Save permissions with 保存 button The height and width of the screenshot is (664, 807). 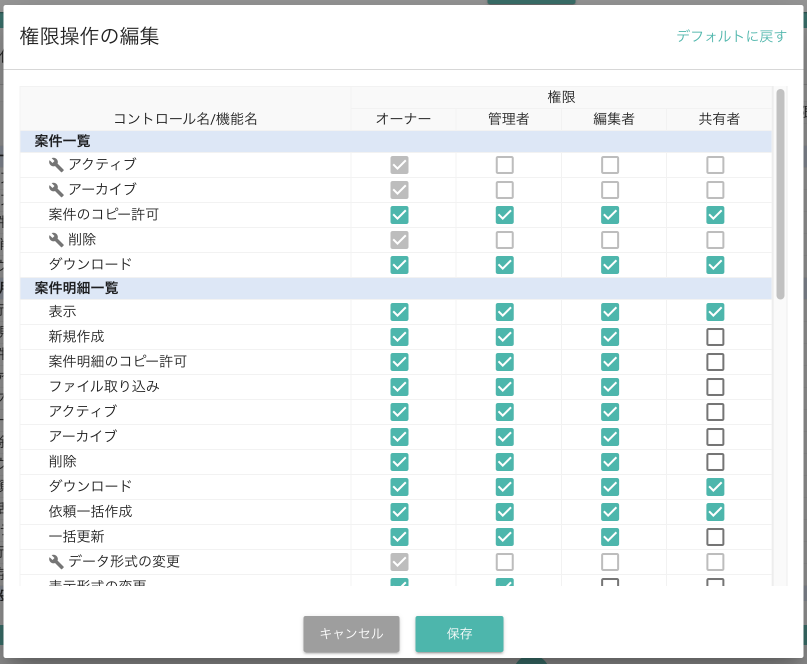coord(459,634)
